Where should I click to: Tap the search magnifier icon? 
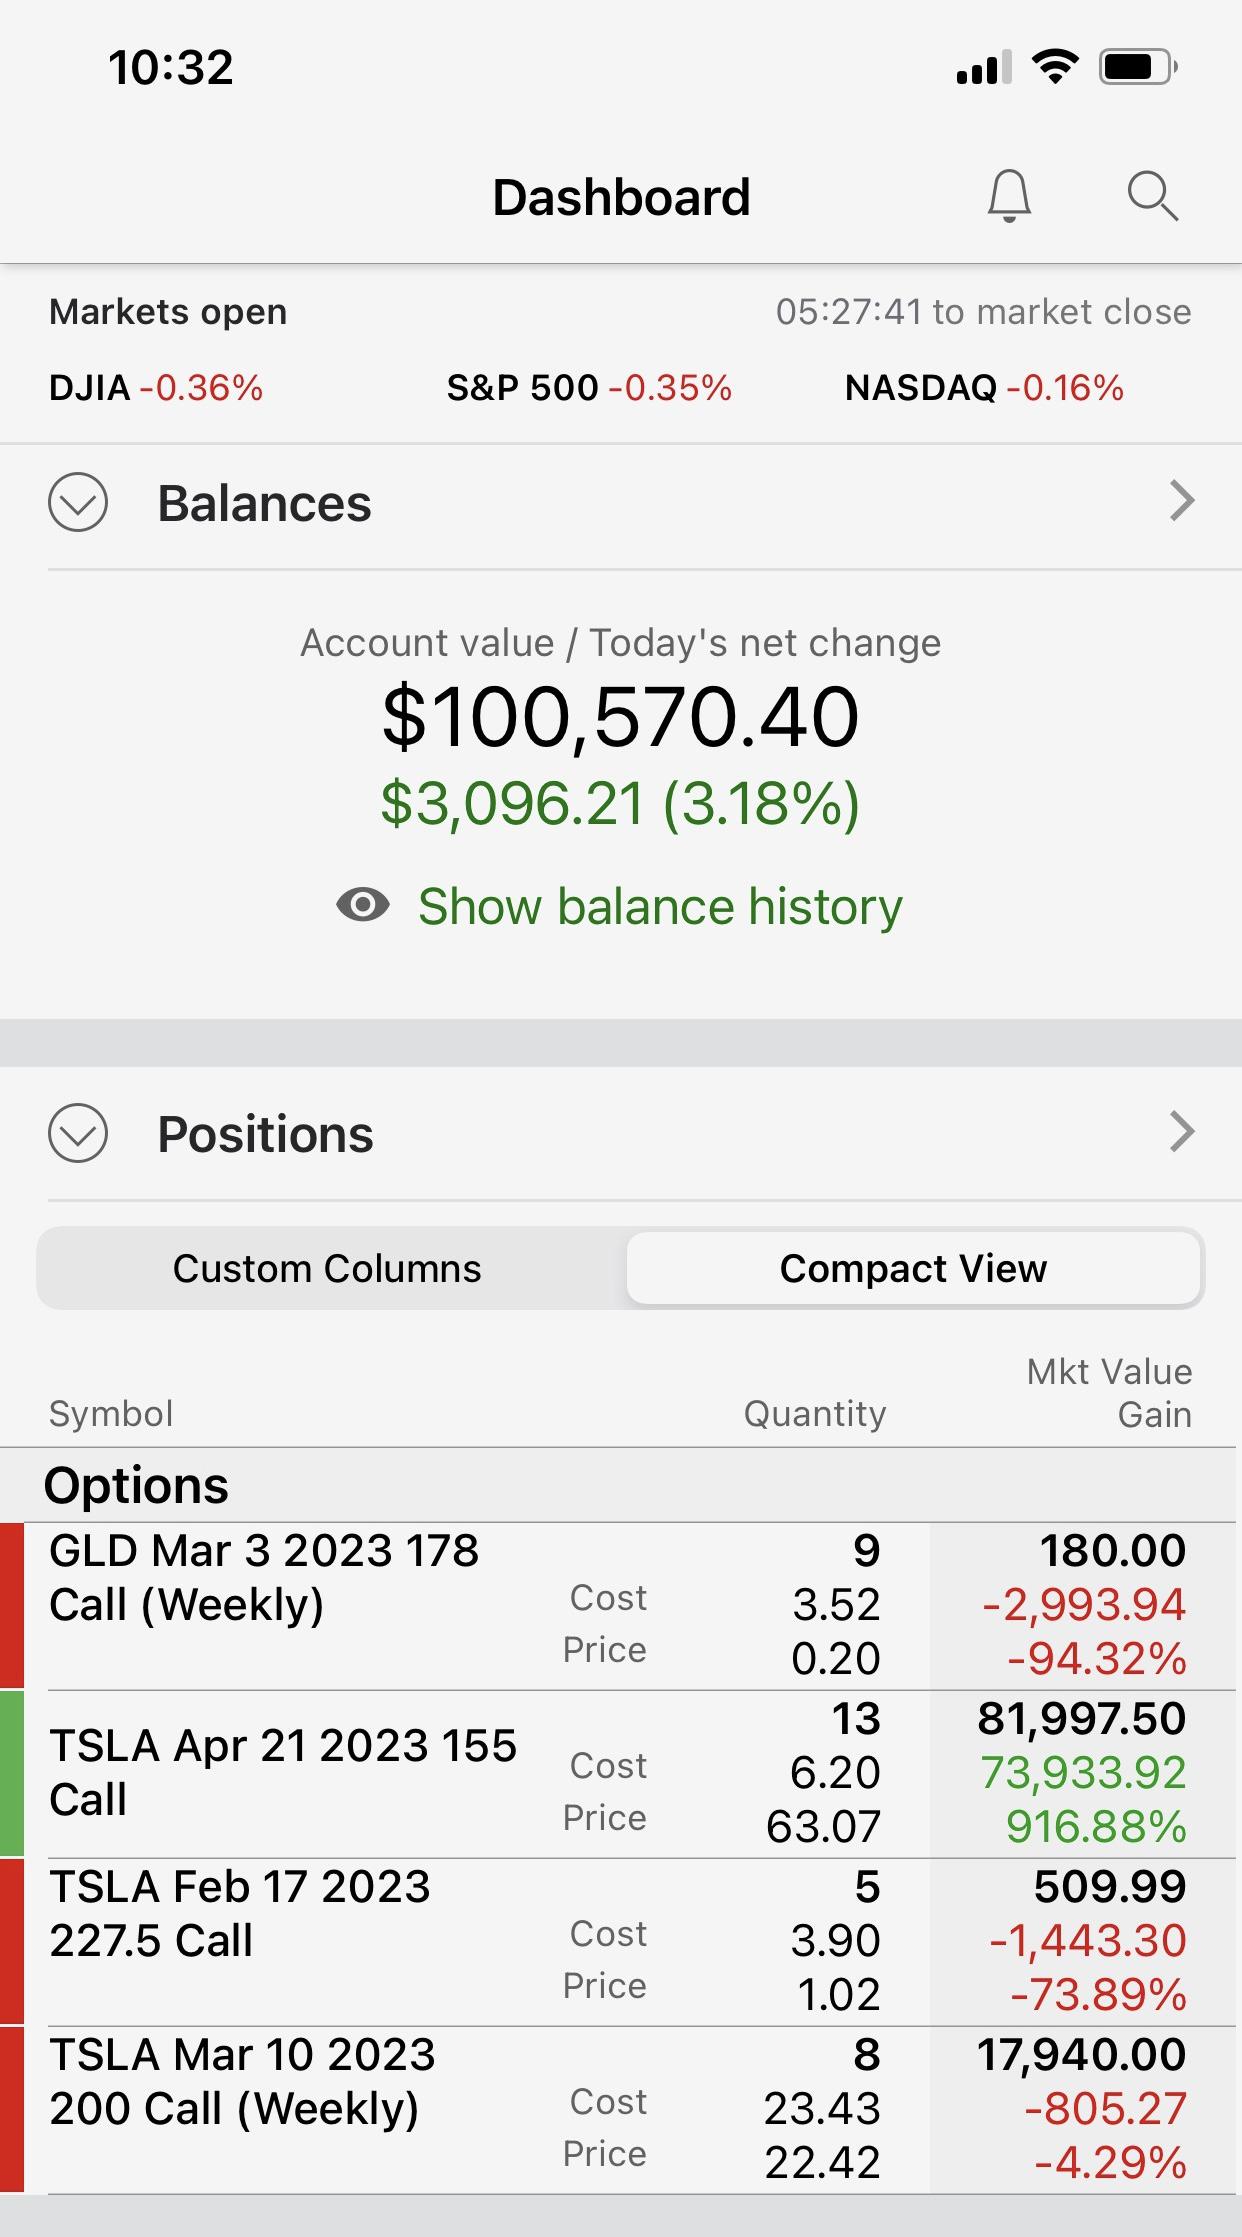[1152, 196]
